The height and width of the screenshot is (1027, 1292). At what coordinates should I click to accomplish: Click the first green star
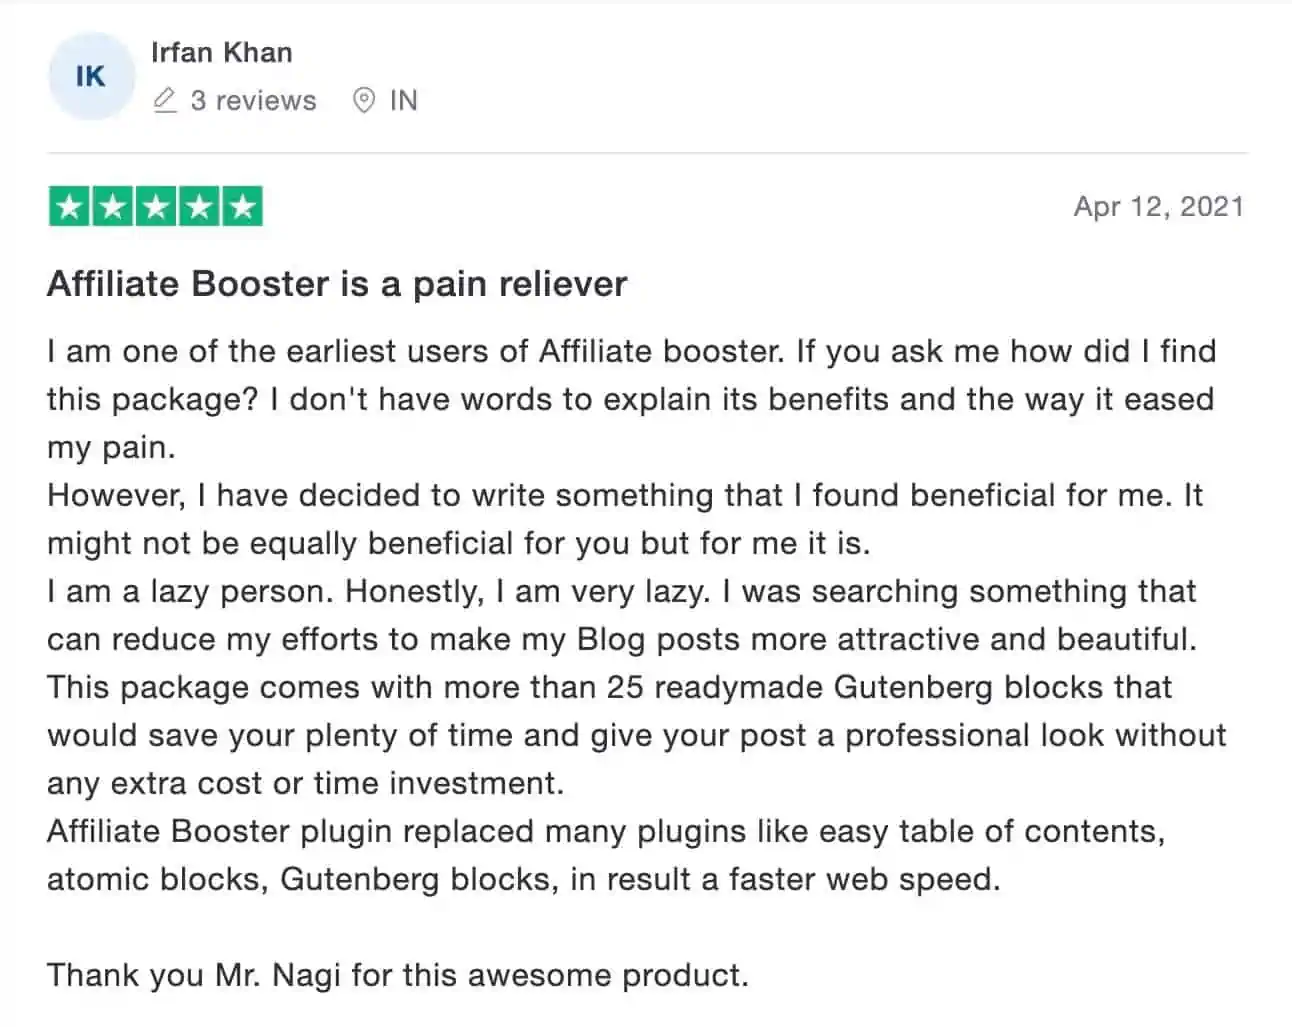[x=69, y=207]
